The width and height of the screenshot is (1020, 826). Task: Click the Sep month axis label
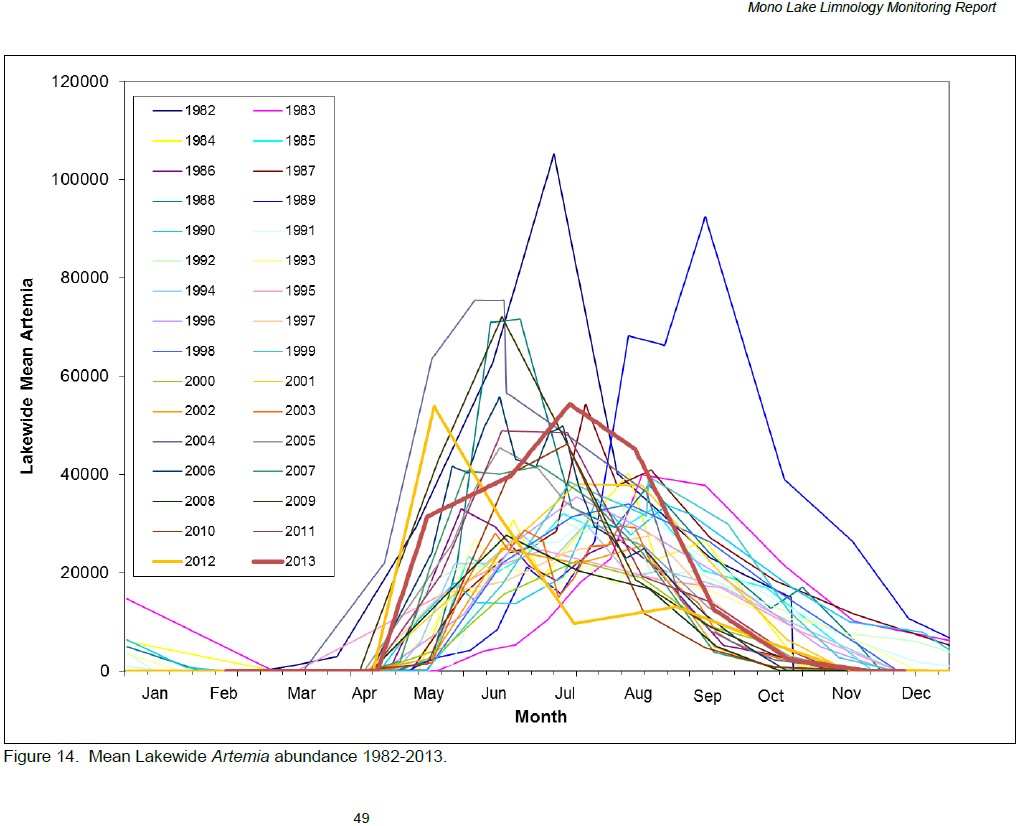[x=707, y=696]
